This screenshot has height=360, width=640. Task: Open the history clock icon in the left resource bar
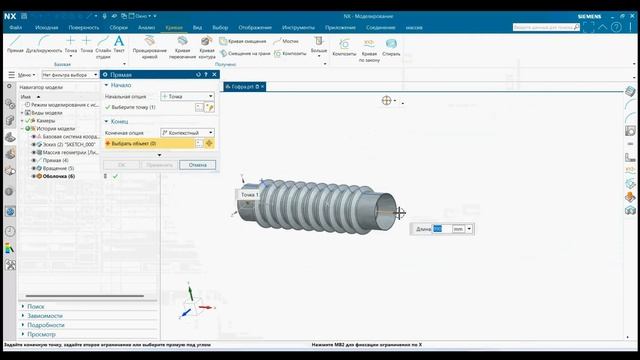pos(10,231)
